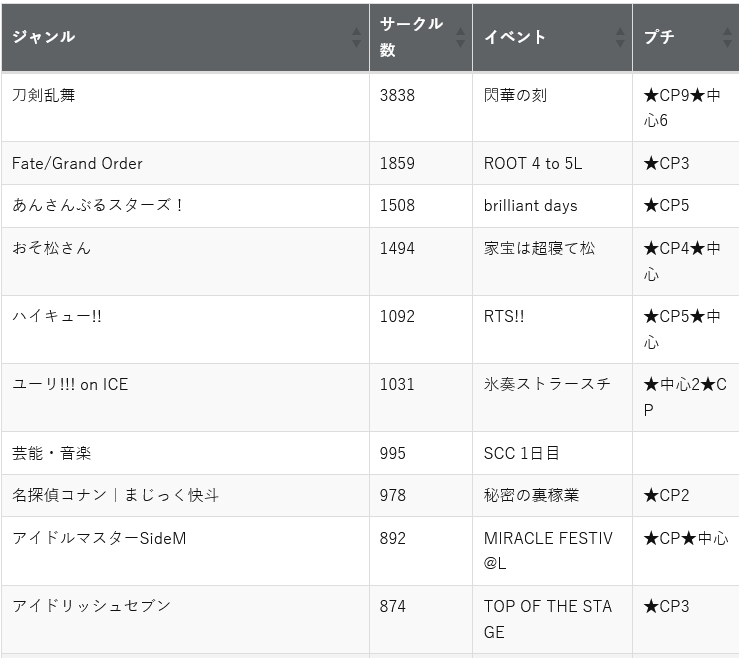Click circle count 3838 cell

click(421, 107)
